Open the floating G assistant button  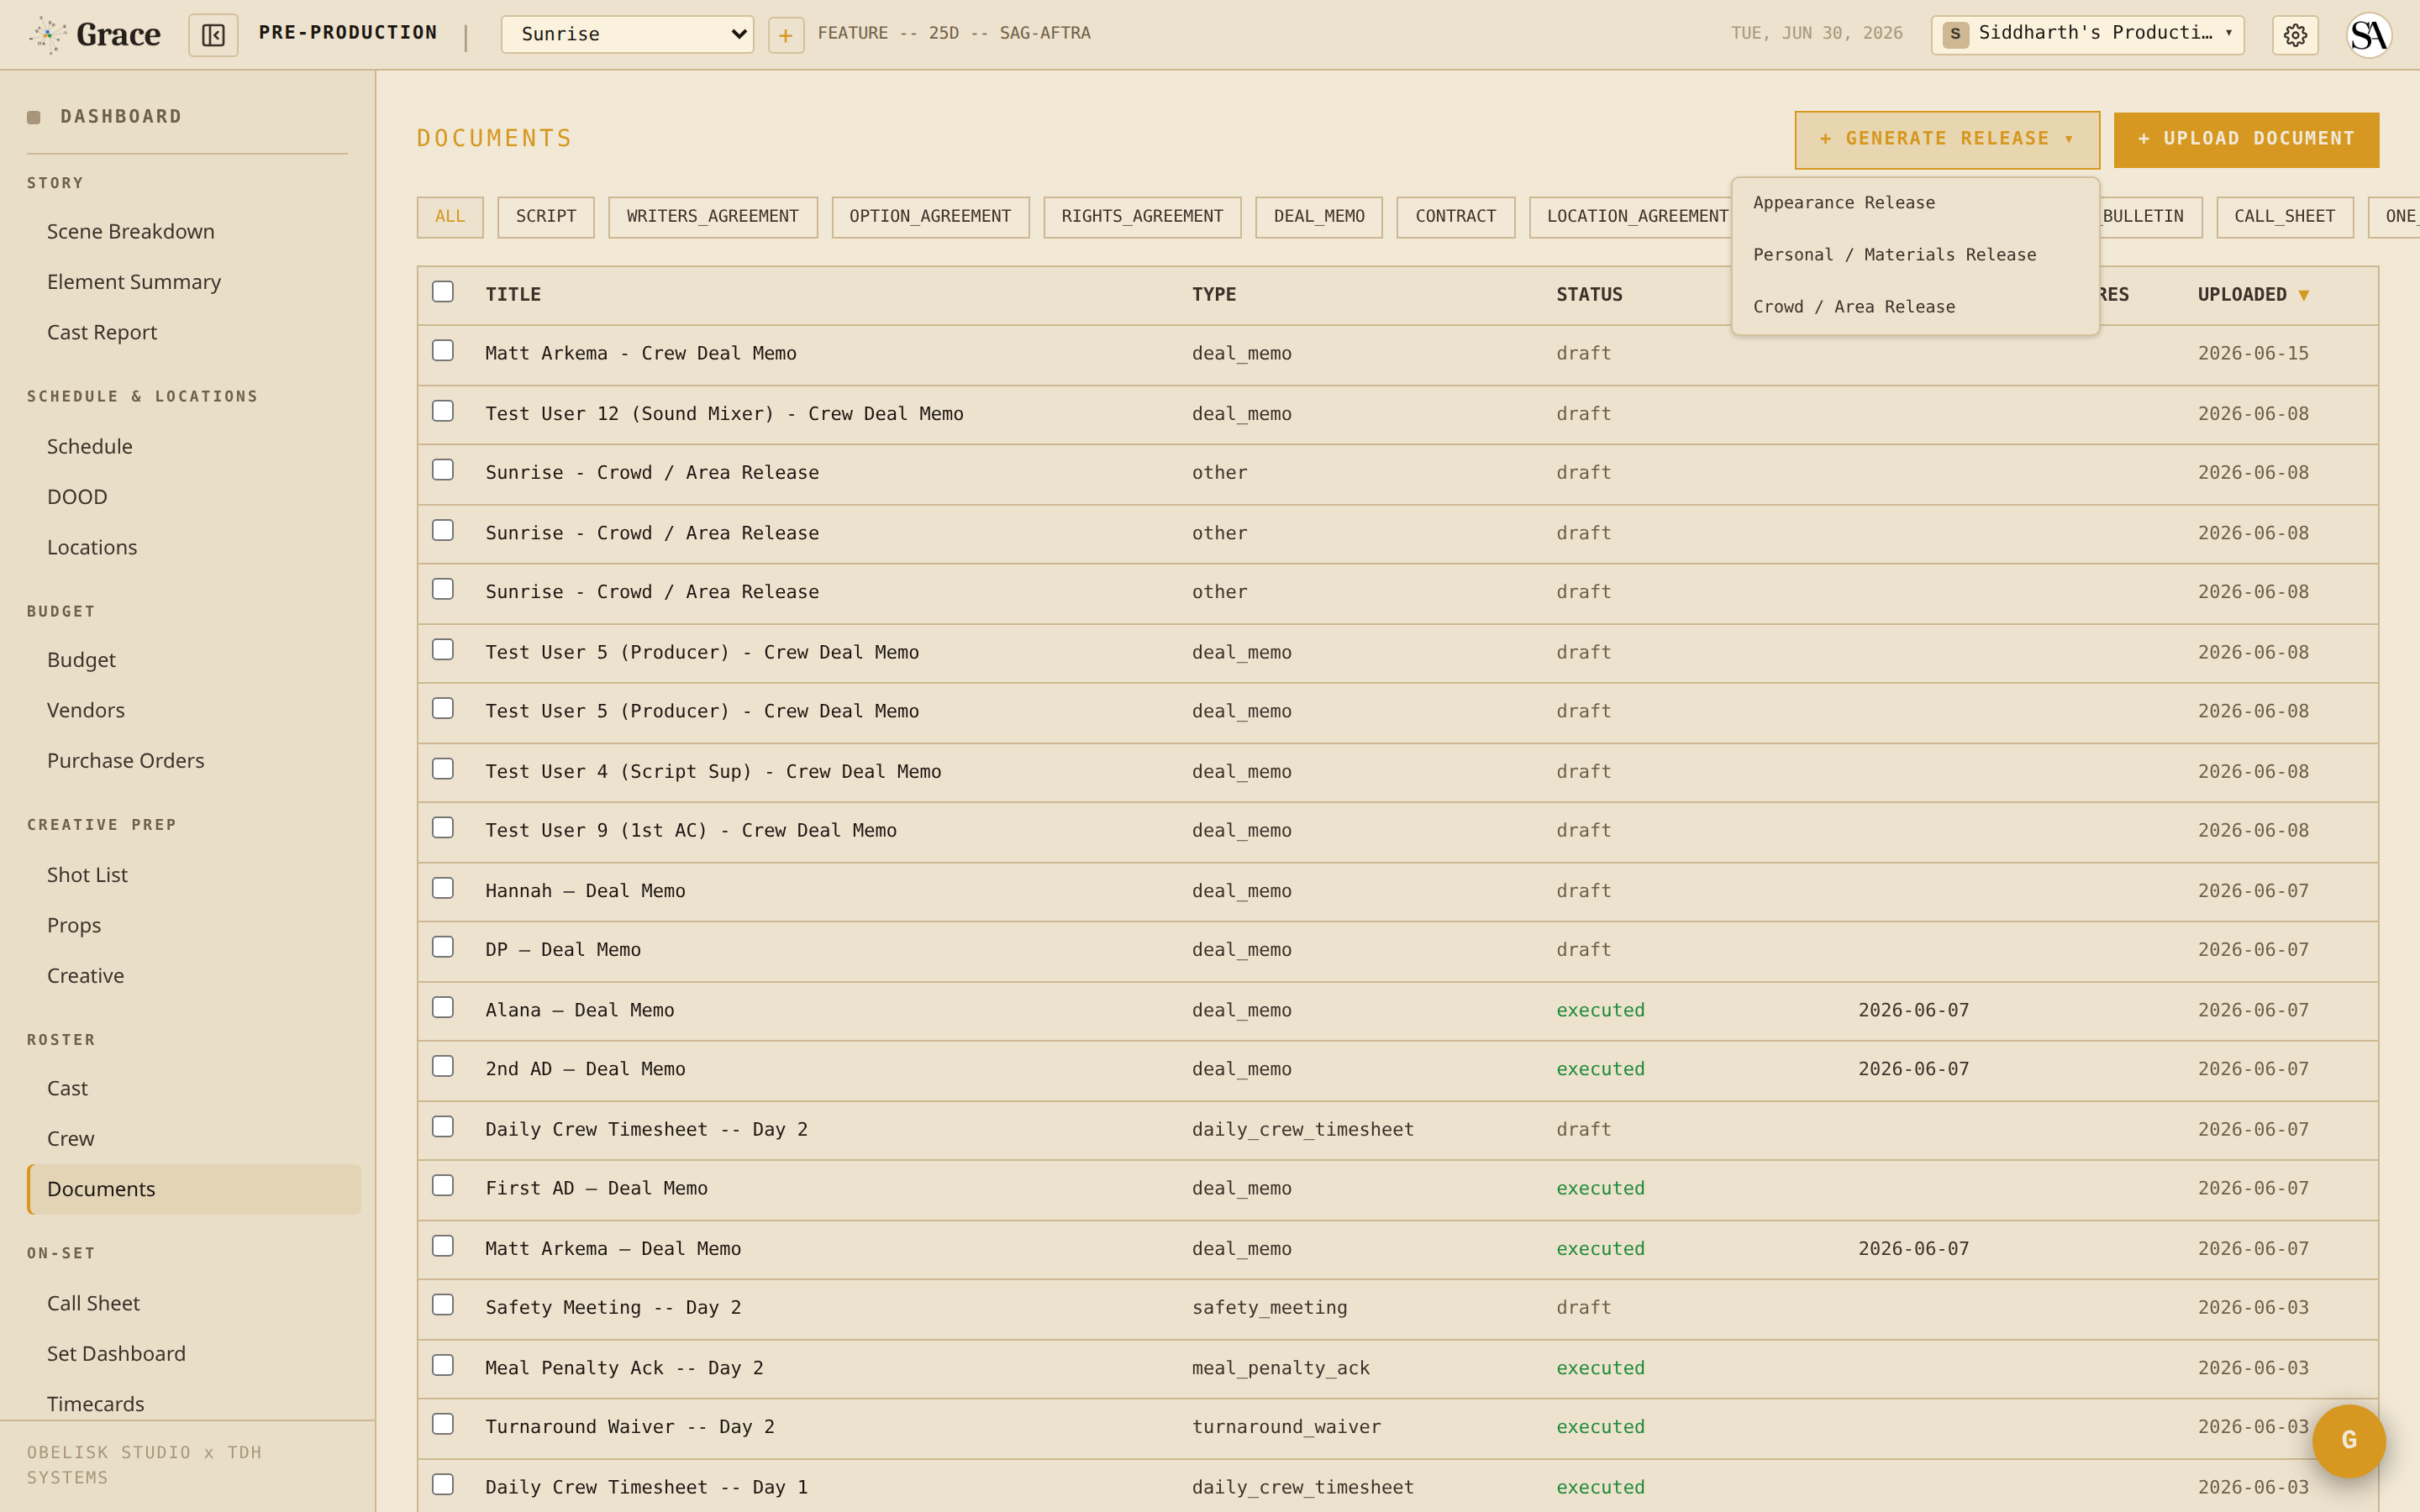[x=2349, y=1440]
